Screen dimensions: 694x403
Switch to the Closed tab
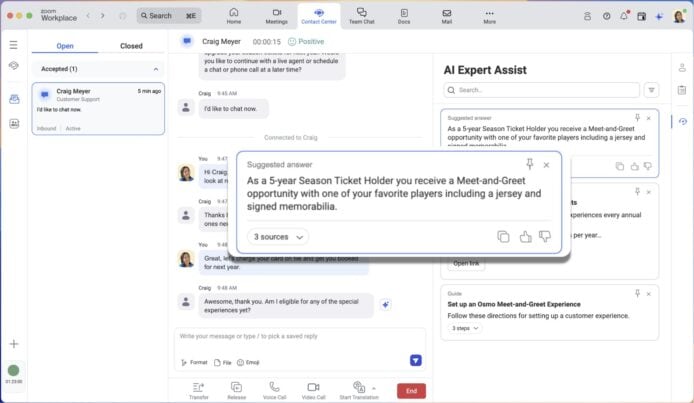(x=131, y=46)
